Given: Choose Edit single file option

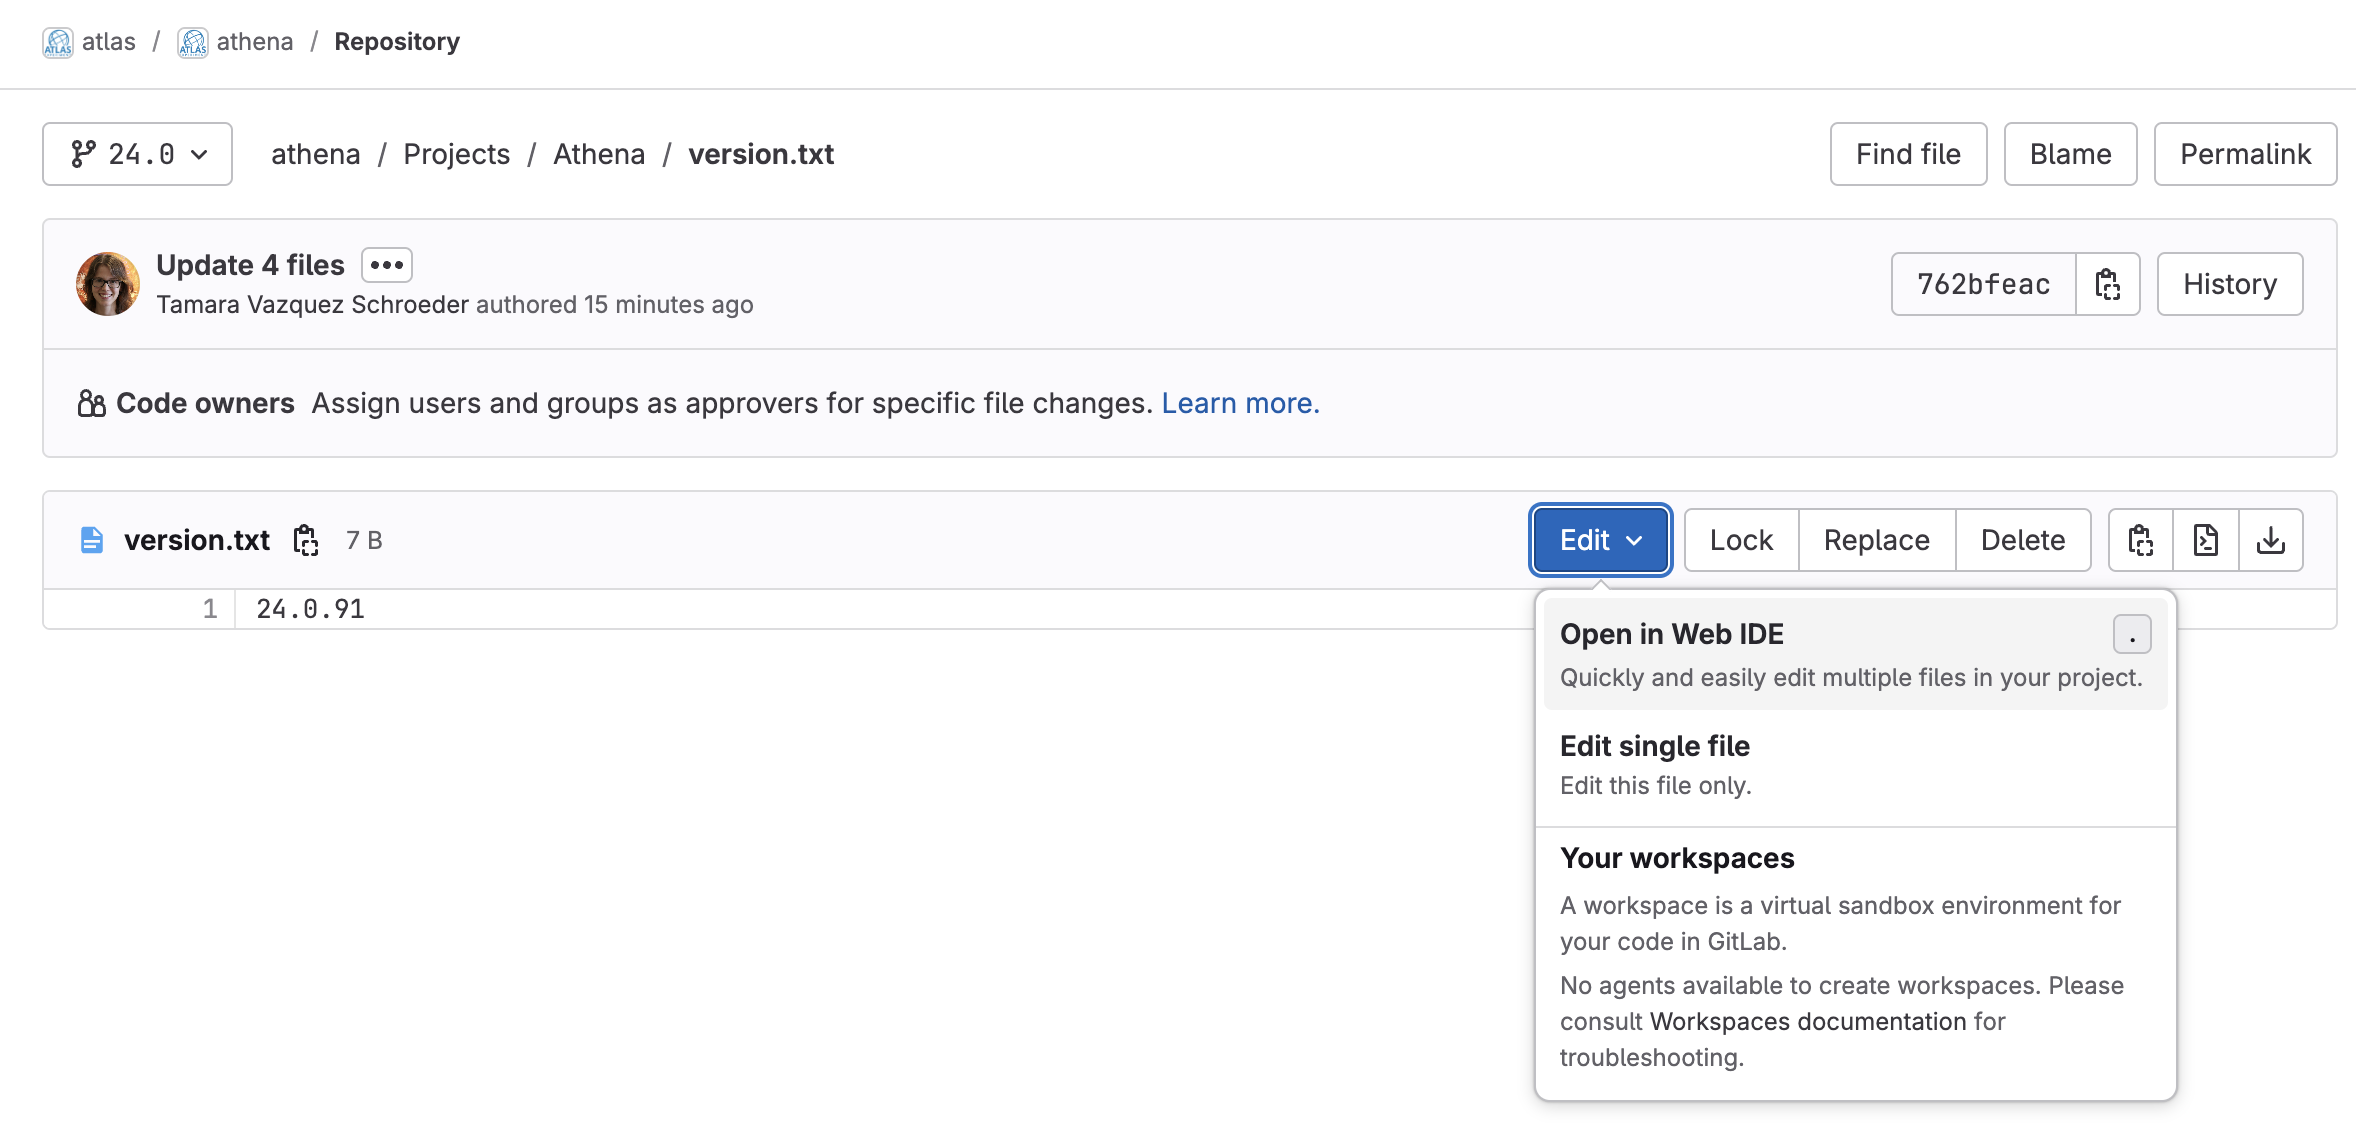Looking at the screenshot, I should (1855, 765).
